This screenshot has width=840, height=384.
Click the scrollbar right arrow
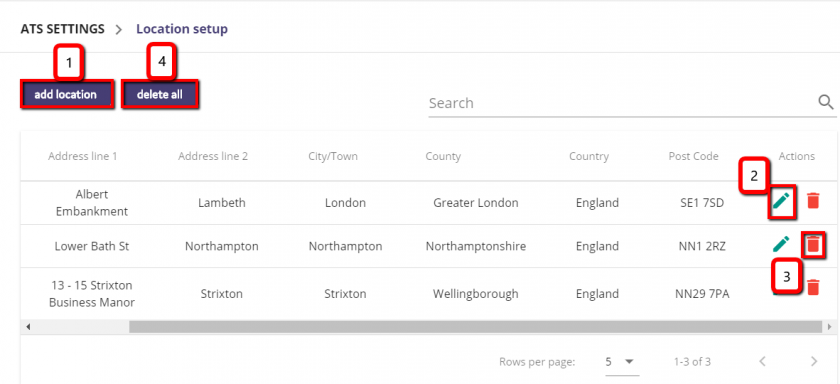830,326
